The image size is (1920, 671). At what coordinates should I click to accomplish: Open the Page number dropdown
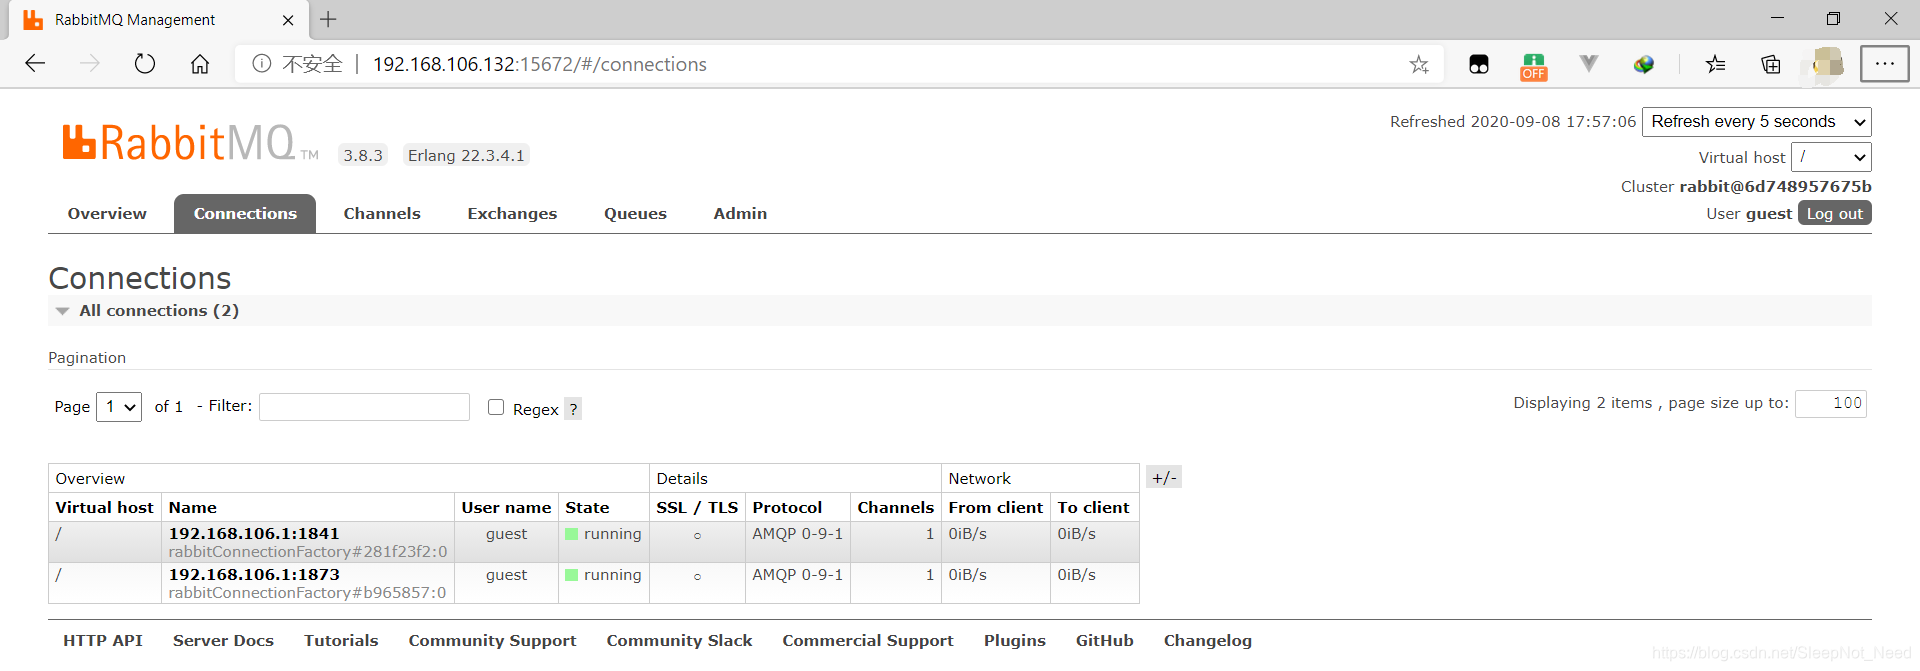point(119,407)
